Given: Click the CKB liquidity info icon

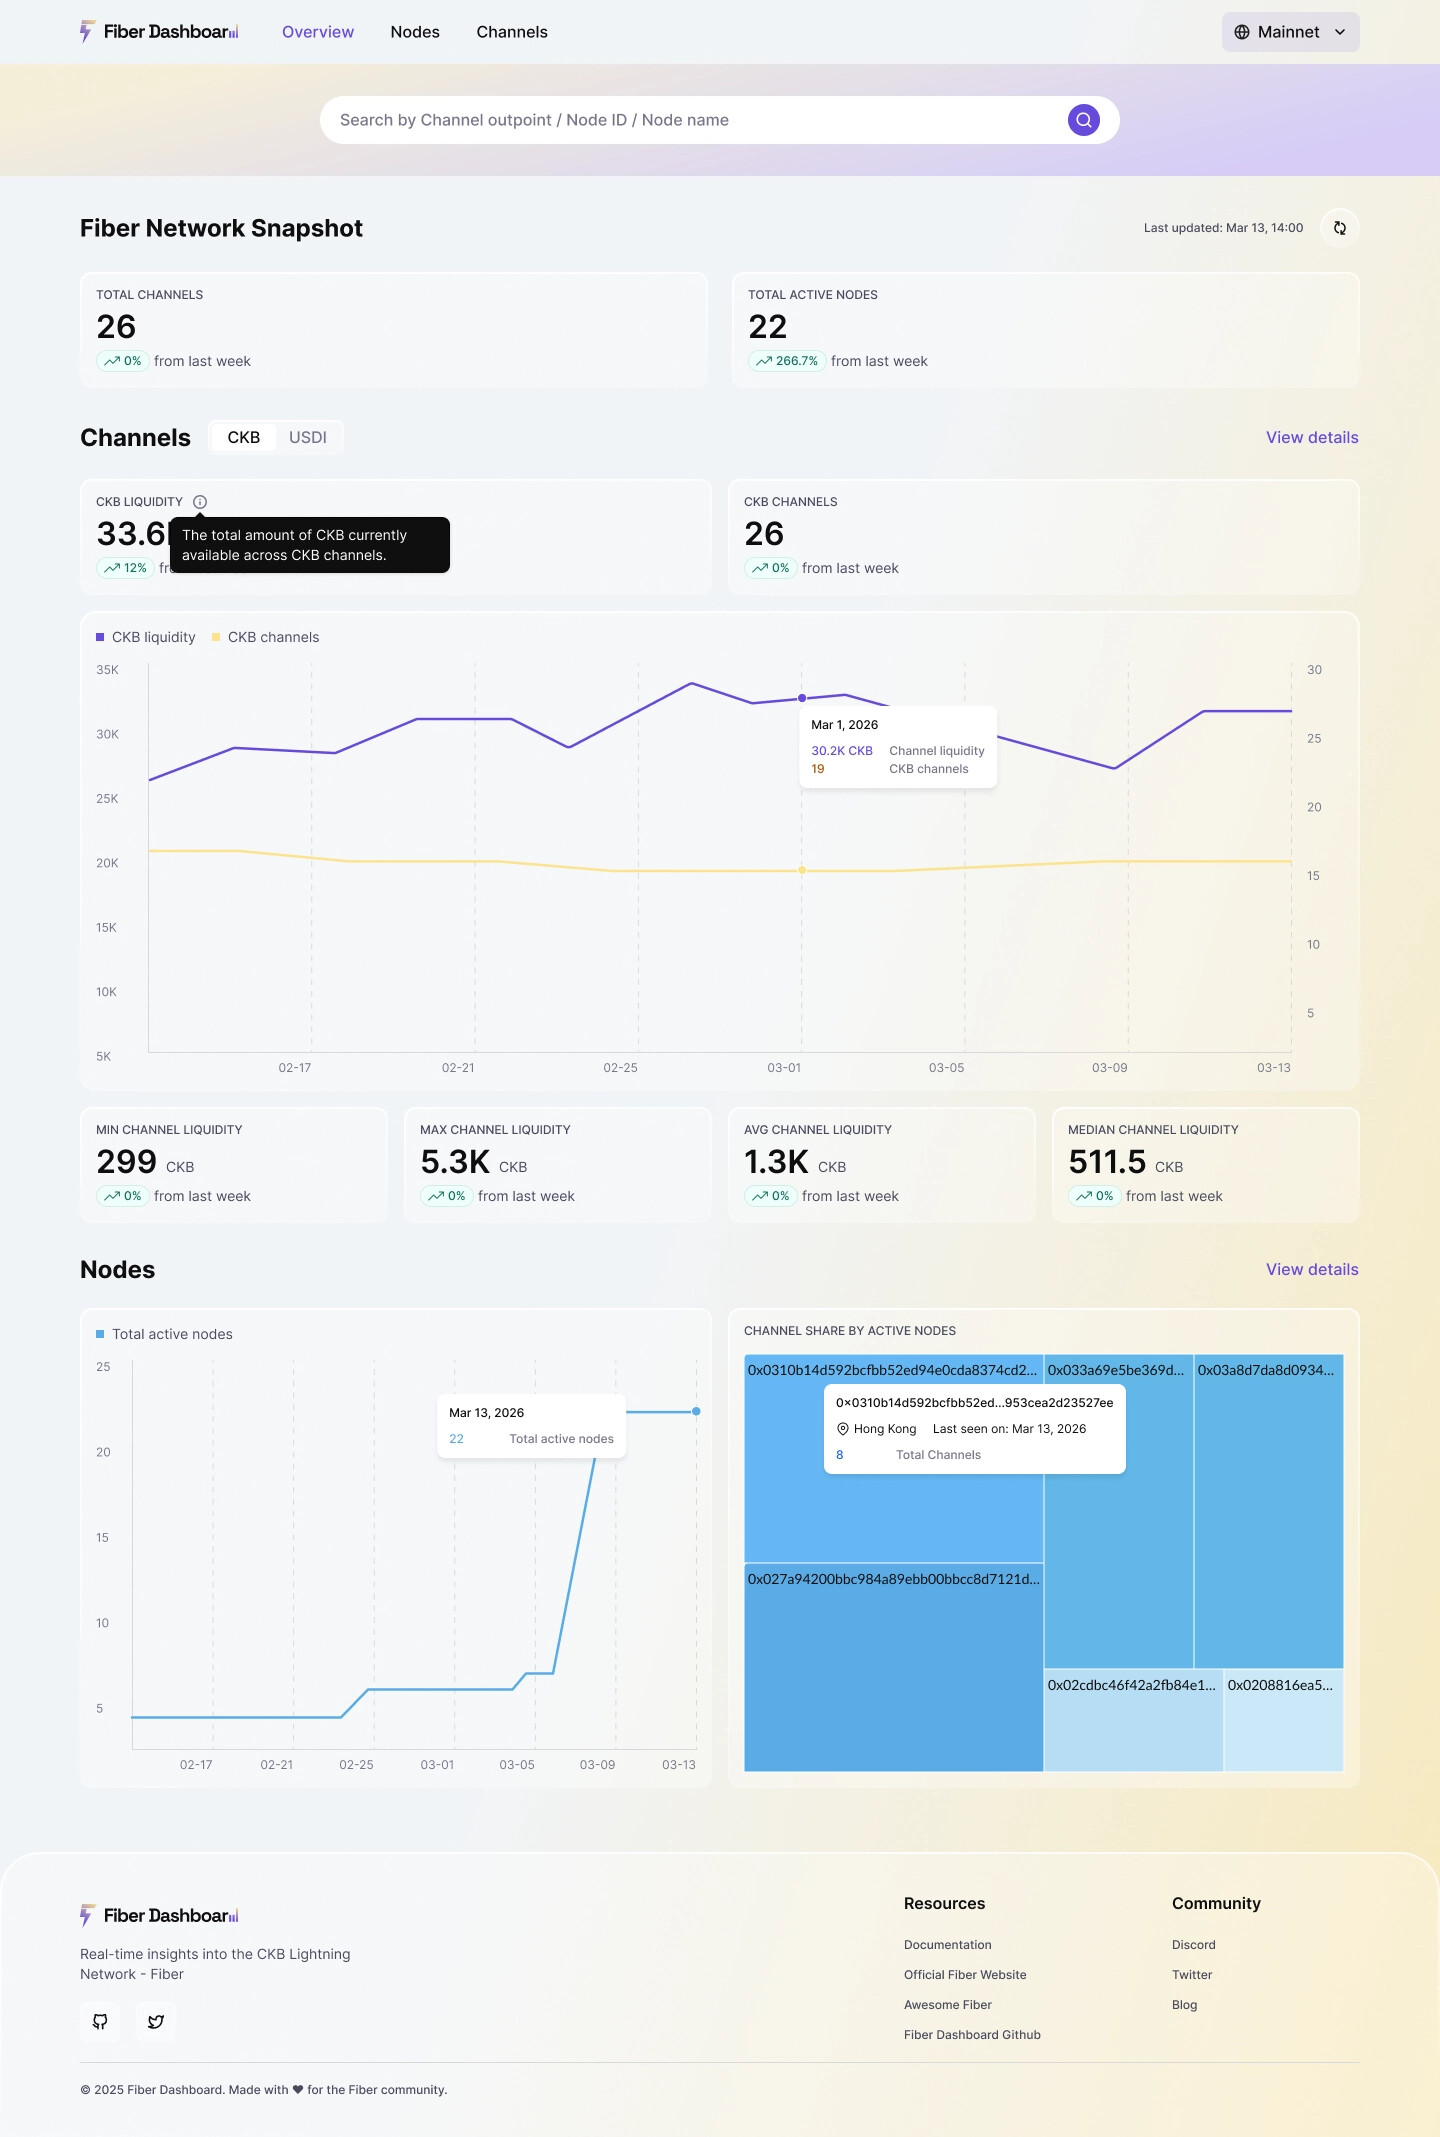Looking at the screenshot, I should [x=200, y=502].
